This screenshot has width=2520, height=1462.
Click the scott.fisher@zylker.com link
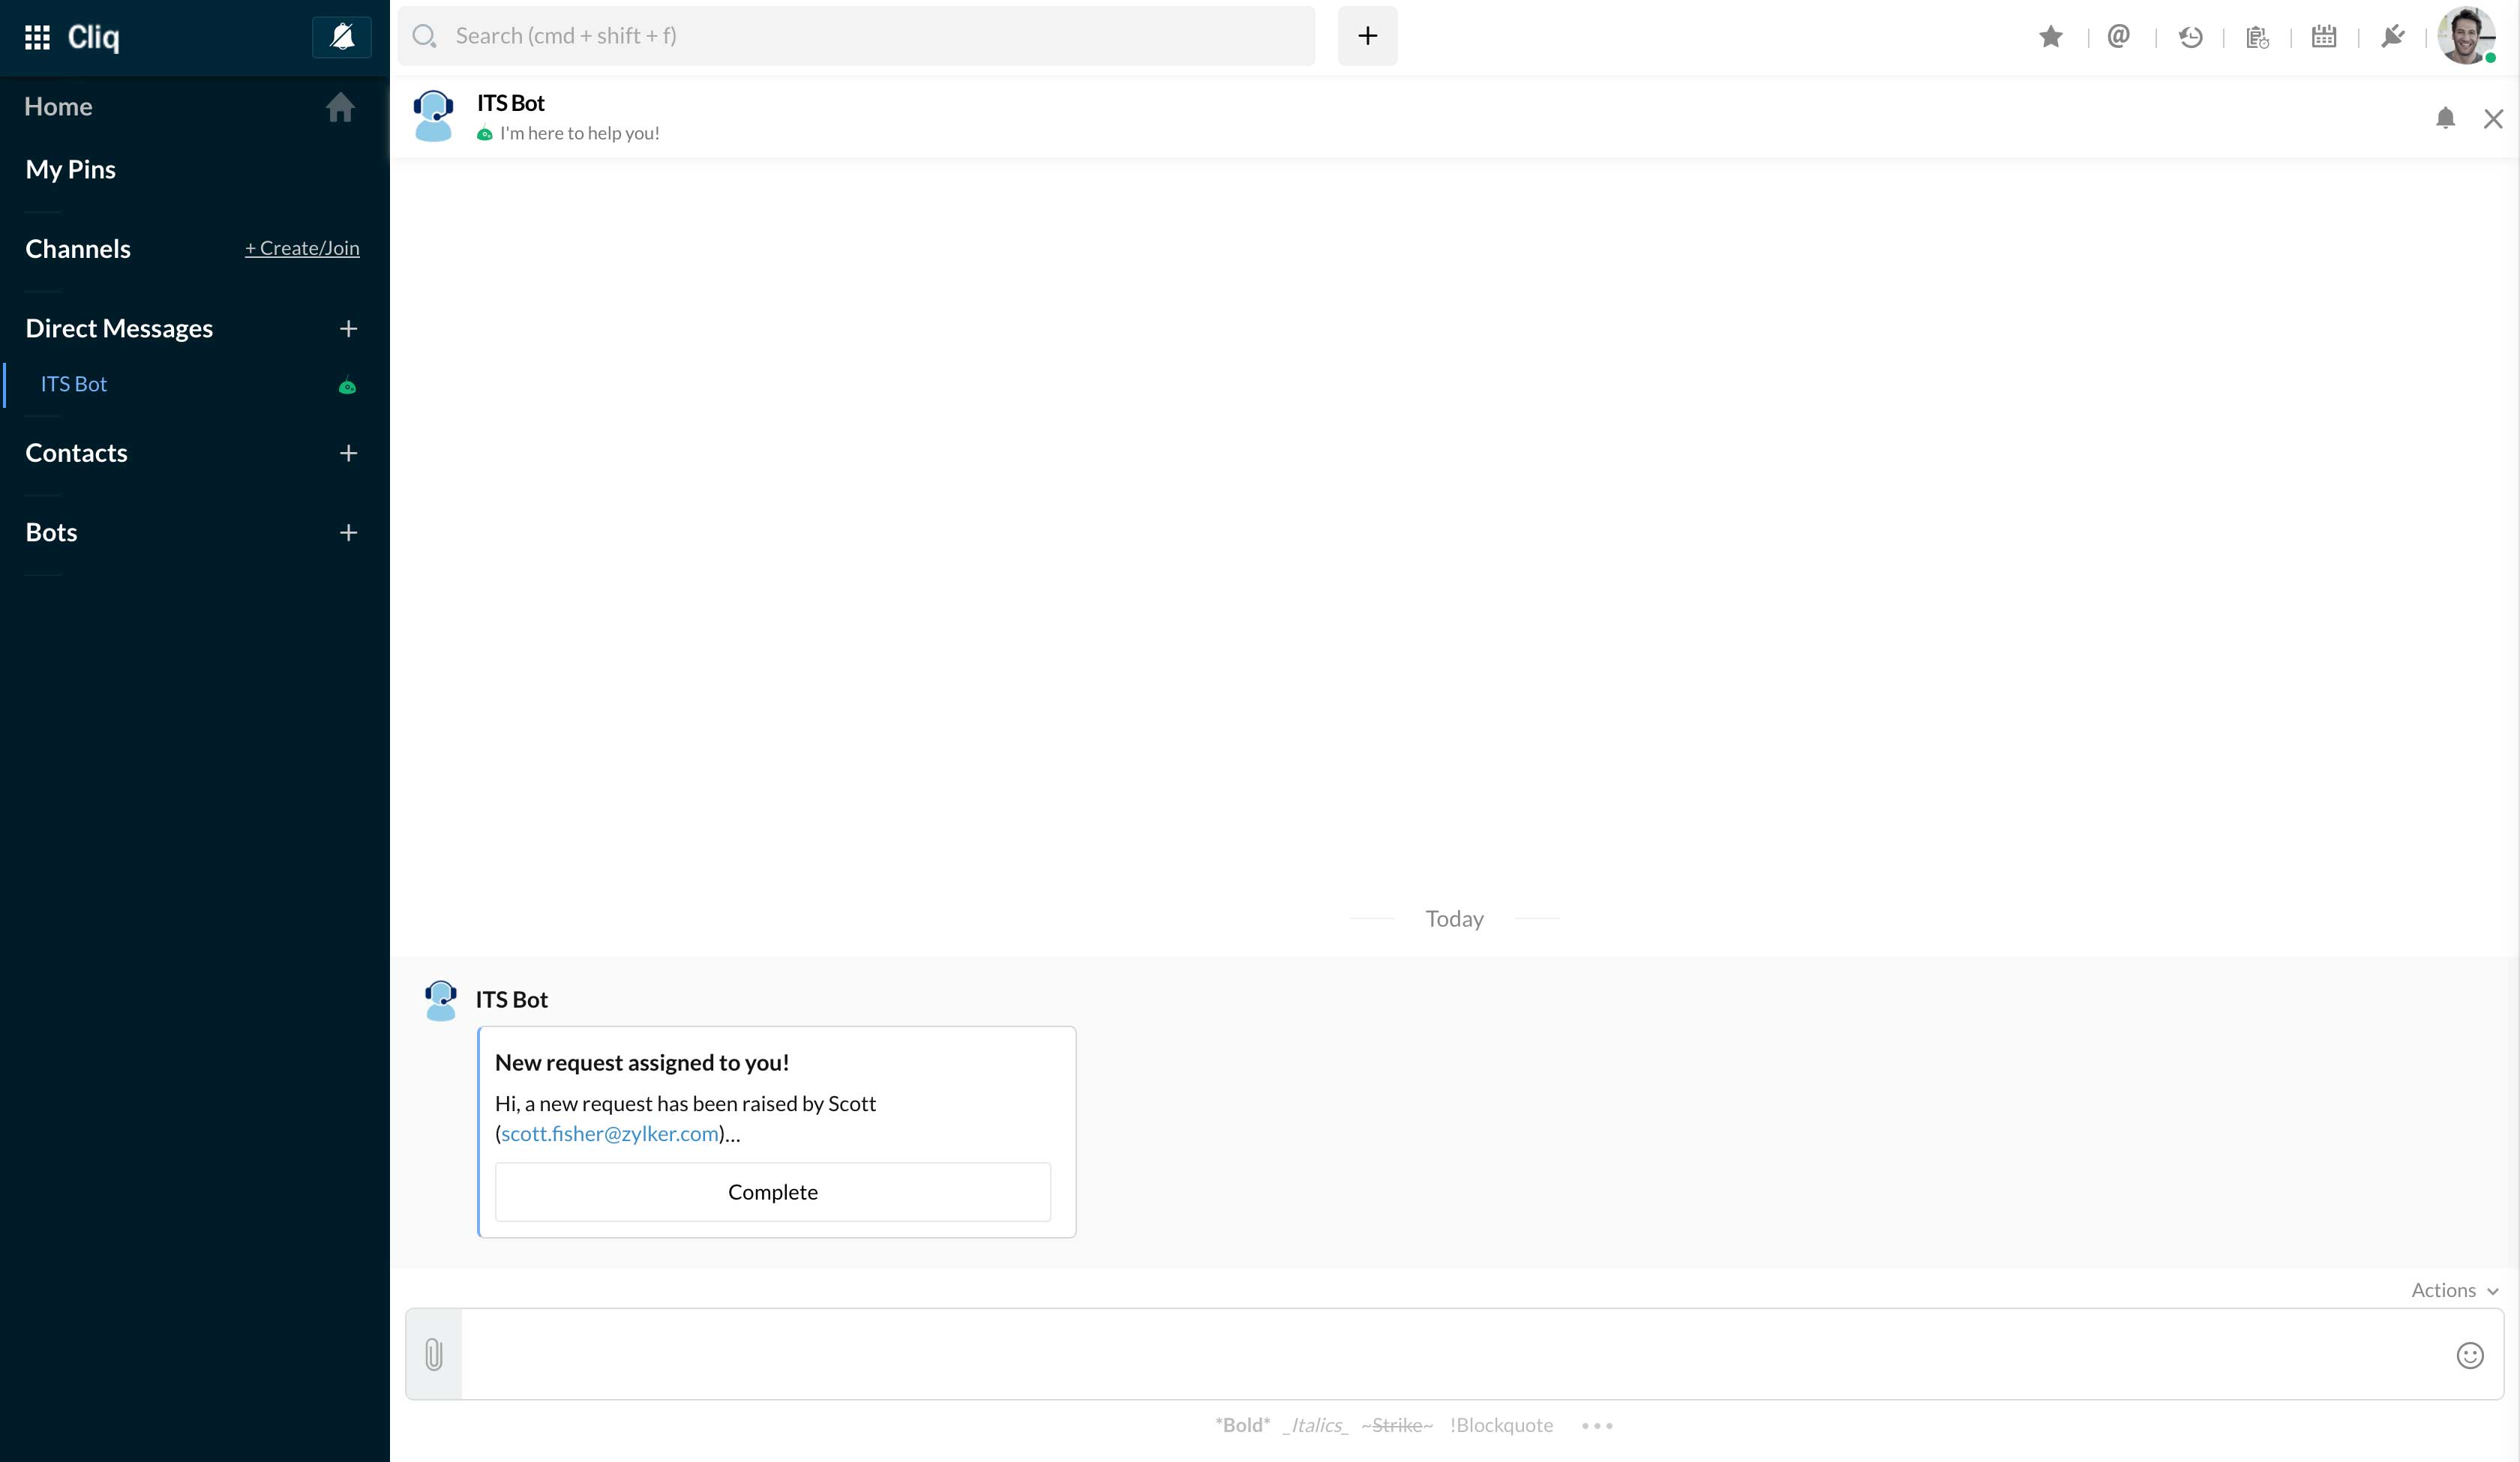[x=609, y=1133]
